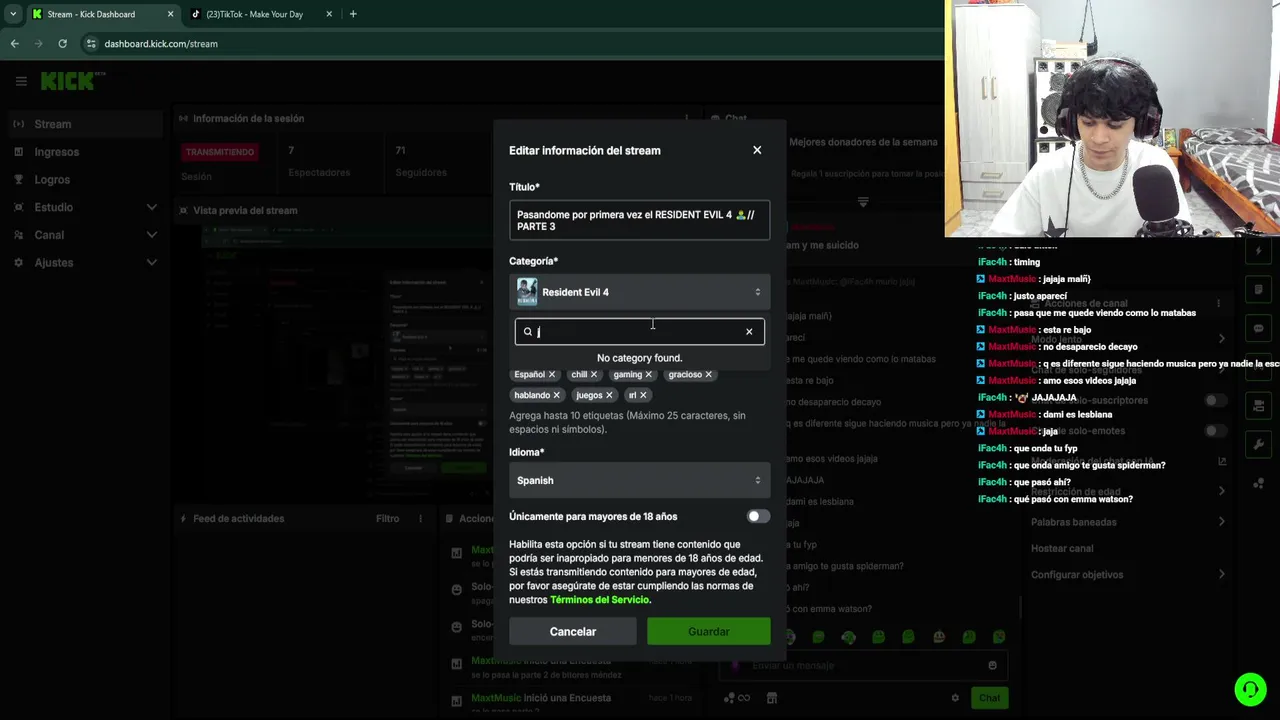This screenshot has height=720, width=1280.
Task: Toggle the Chat de solo-suscriptores switch
Action: point(1215,400)
